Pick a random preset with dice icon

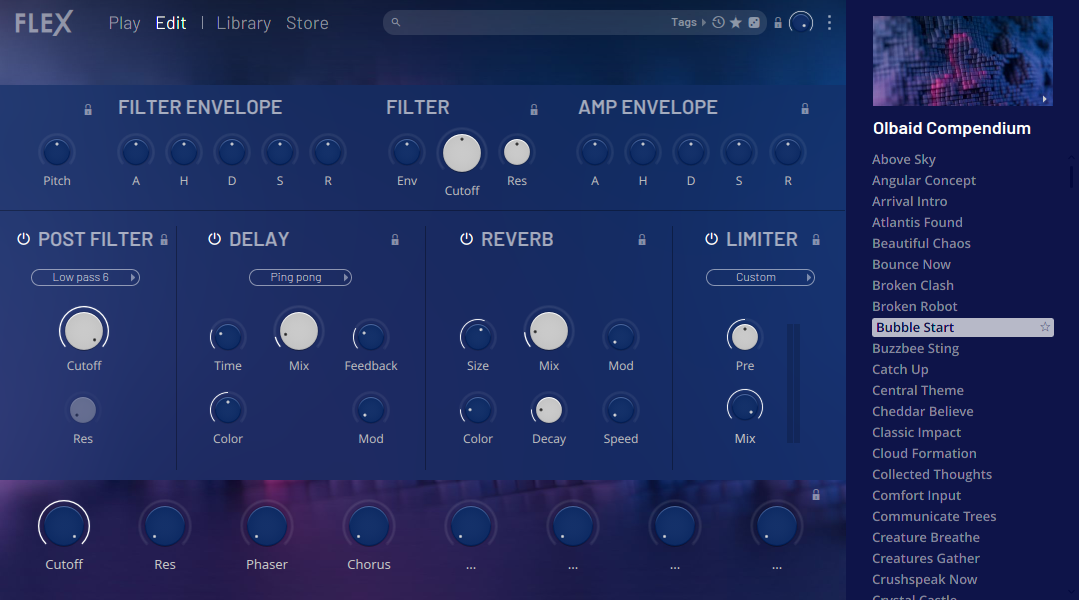pyautogui.click(x=754, y=22)
